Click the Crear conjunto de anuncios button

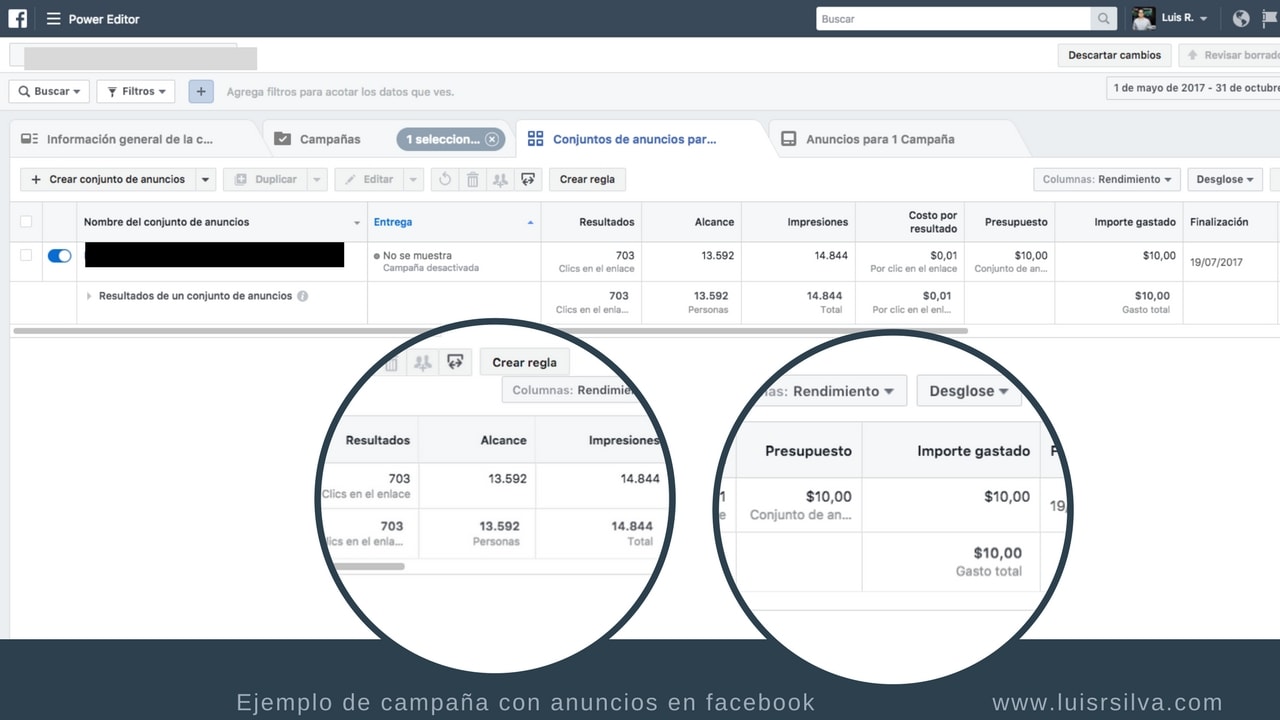pos(108,179)
